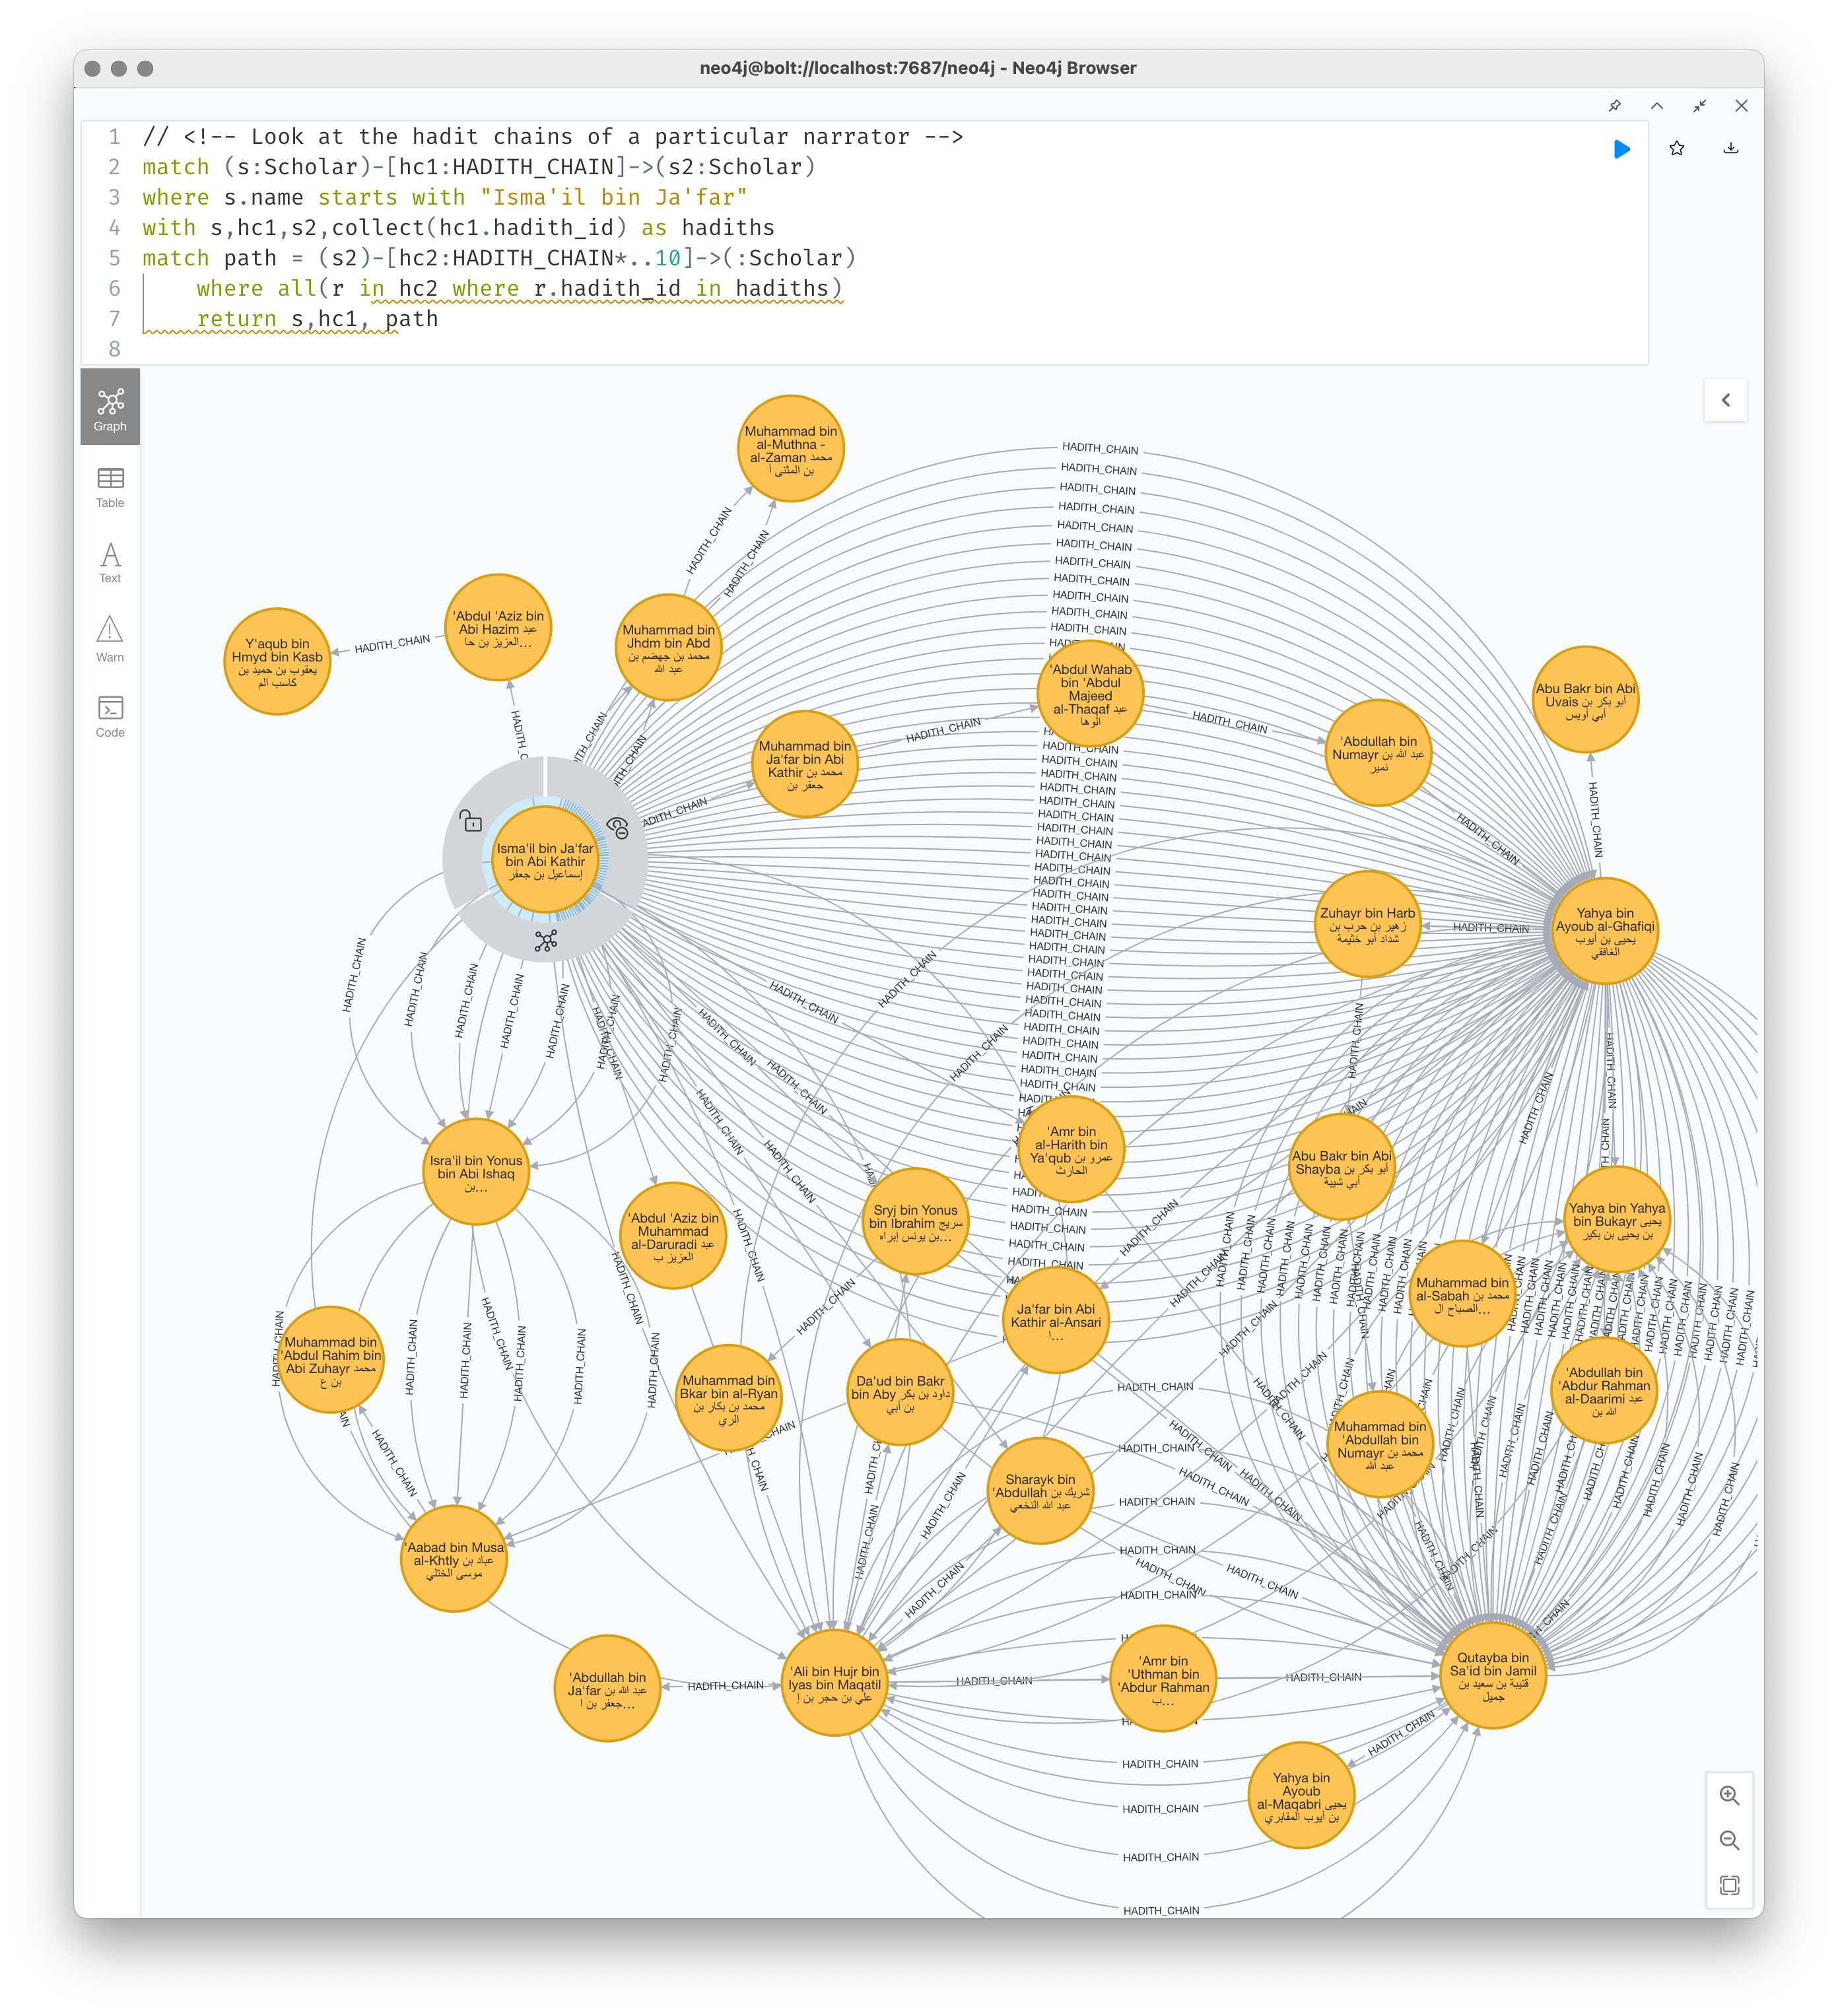This screenshot has width=1838, height=2016.
Task: Switch to Table view
Action: click(110, 488)
